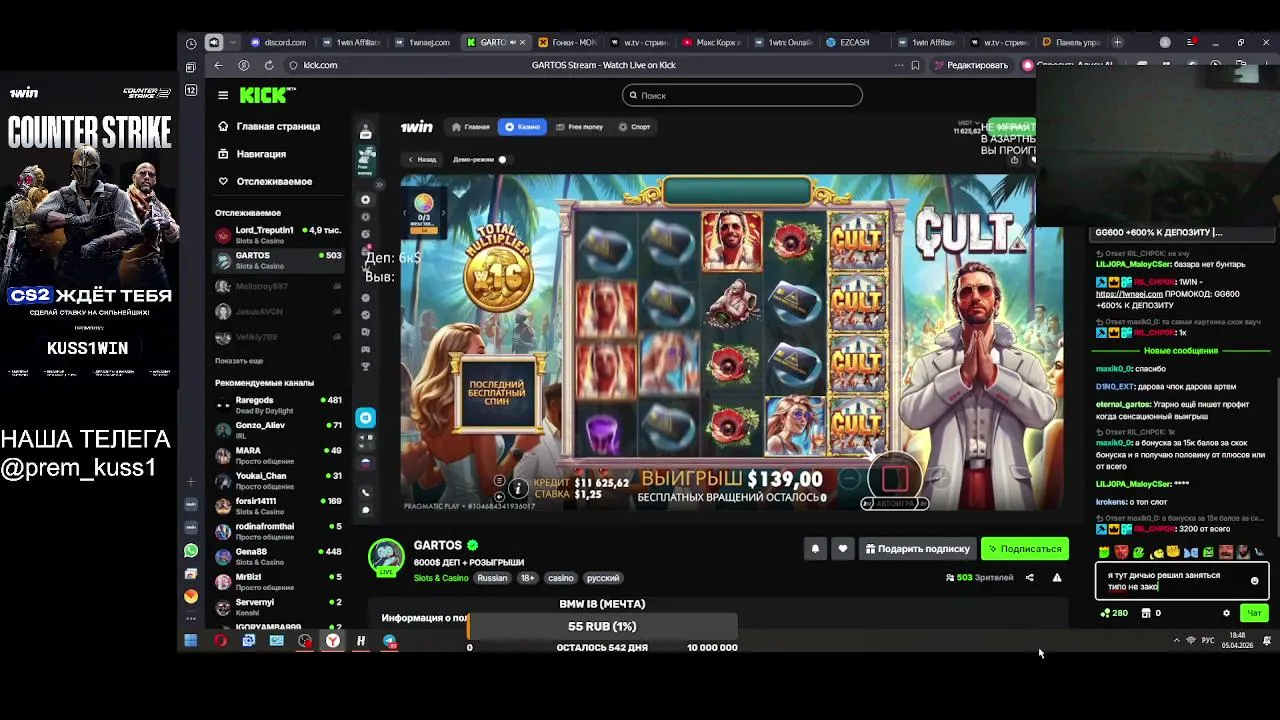
Task: Open WhatsApp in the browser sidebar
Action: click(x=191, y=550)
